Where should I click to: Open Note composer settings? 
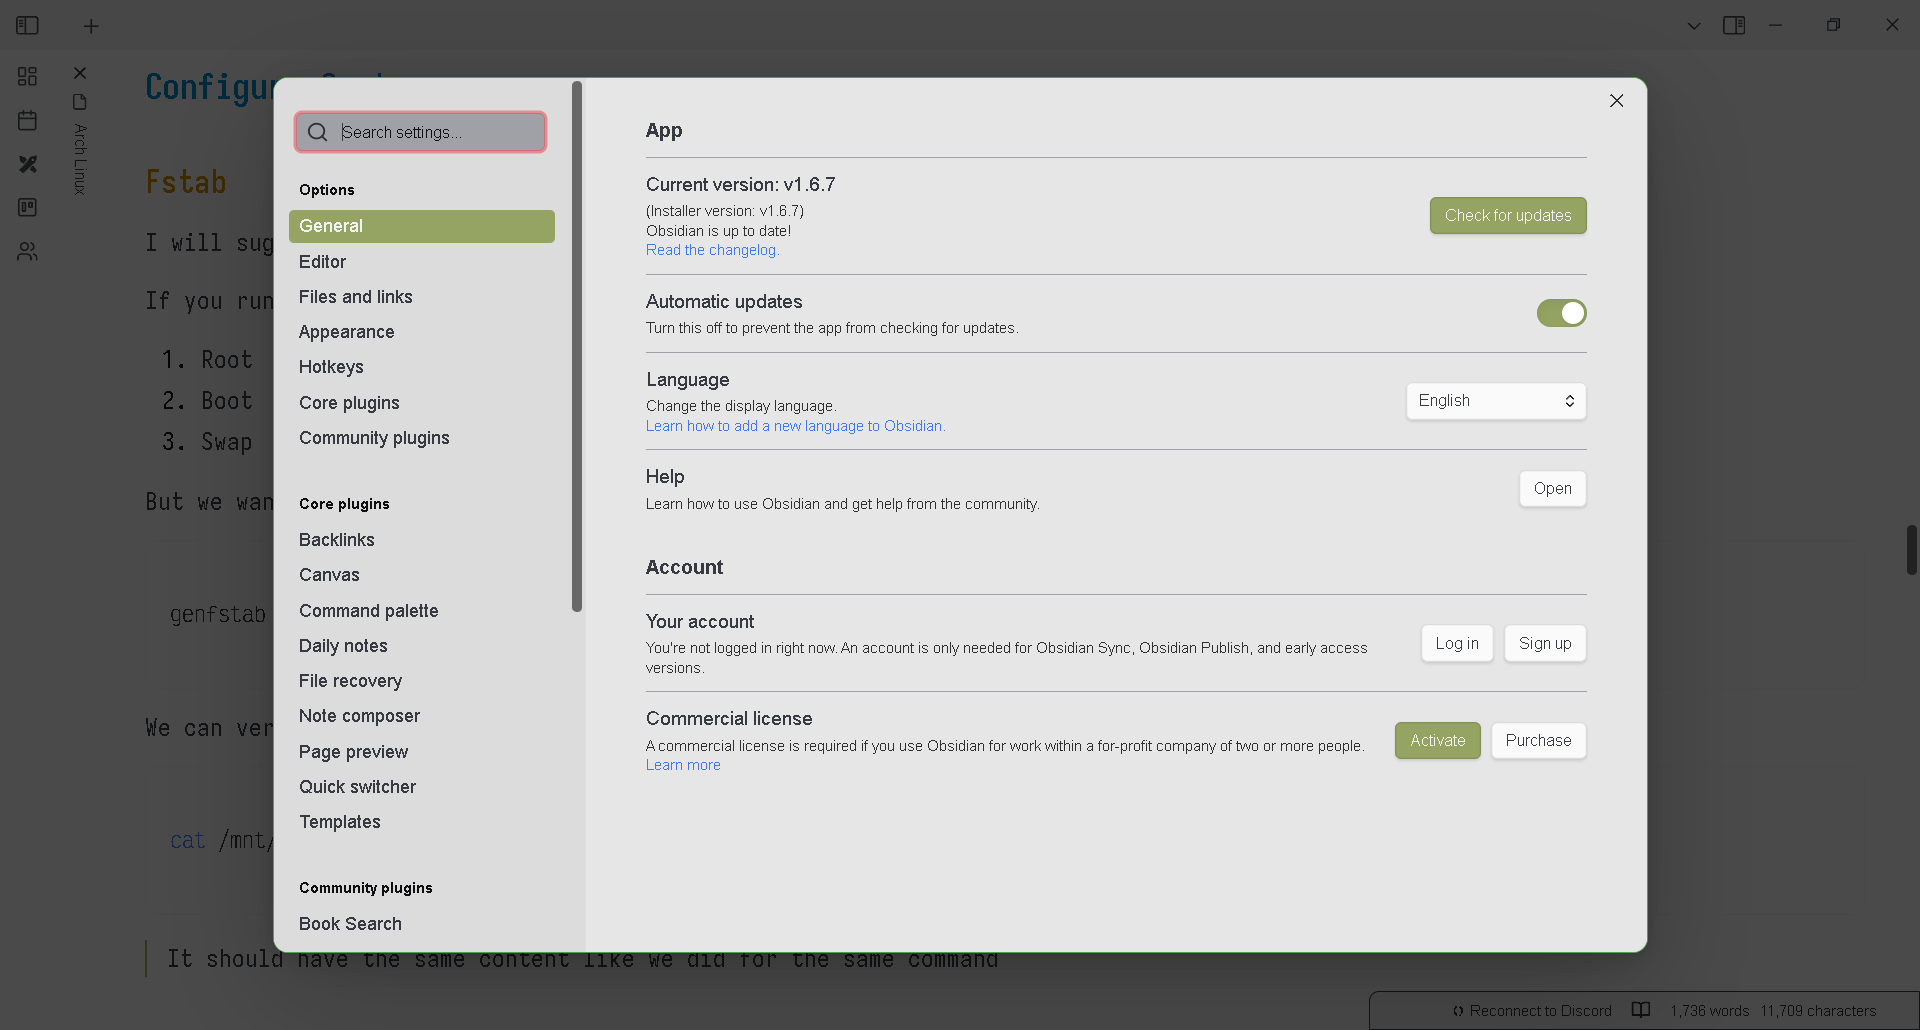pyautogui.click(x=422, y=716)
